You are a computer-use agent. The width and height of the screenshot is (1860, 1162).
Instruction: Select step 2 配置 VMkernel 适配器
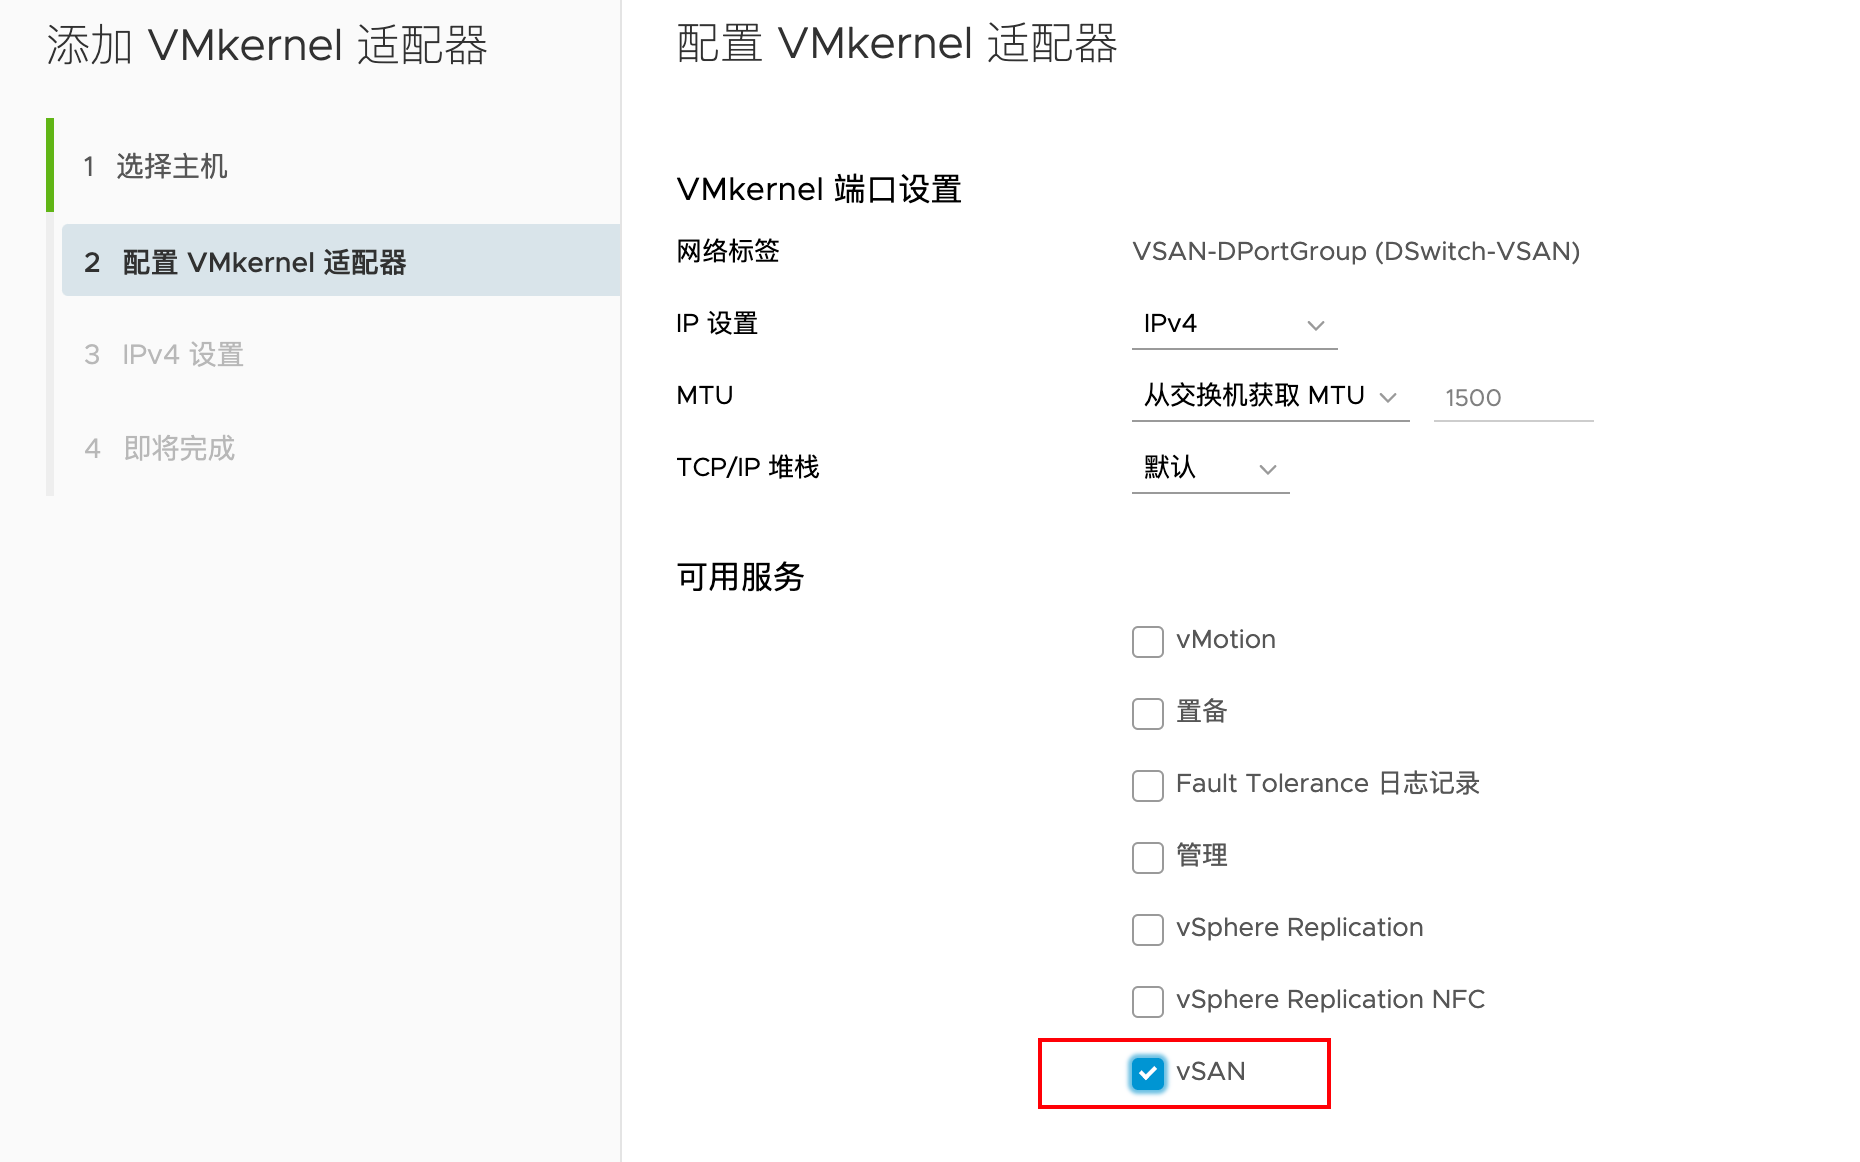(x=264, y=262)
